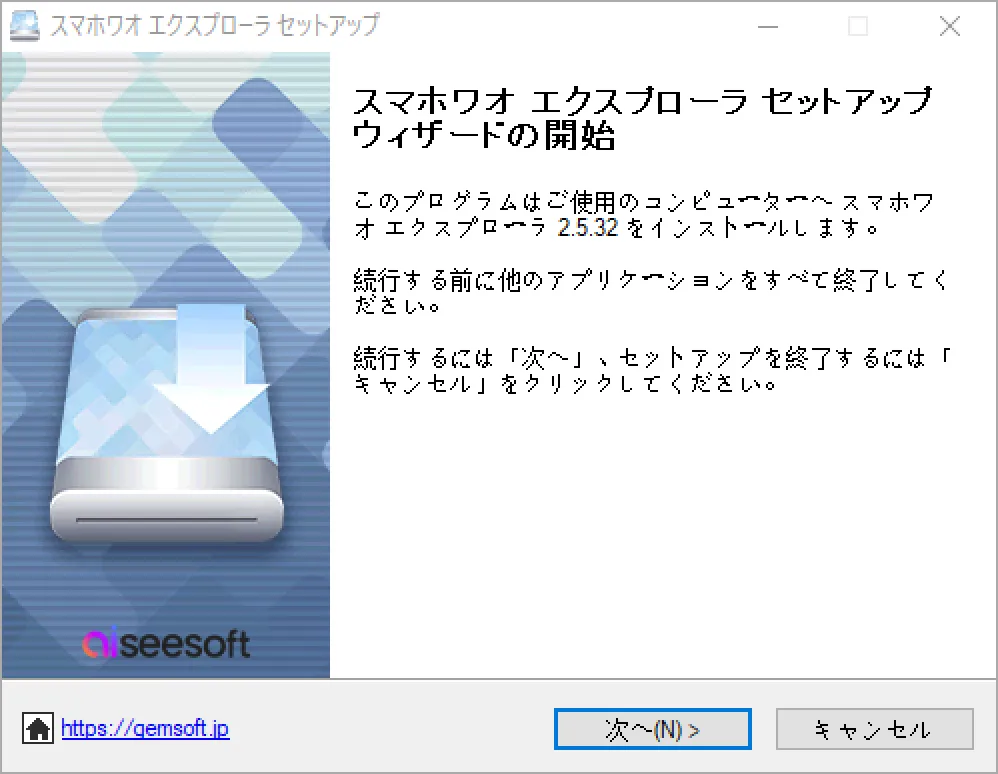Image resolution: width=998 pixels, height=774 pixels.
Task: Proceed with the 次へ(N) > button
Action: (652, 729)
